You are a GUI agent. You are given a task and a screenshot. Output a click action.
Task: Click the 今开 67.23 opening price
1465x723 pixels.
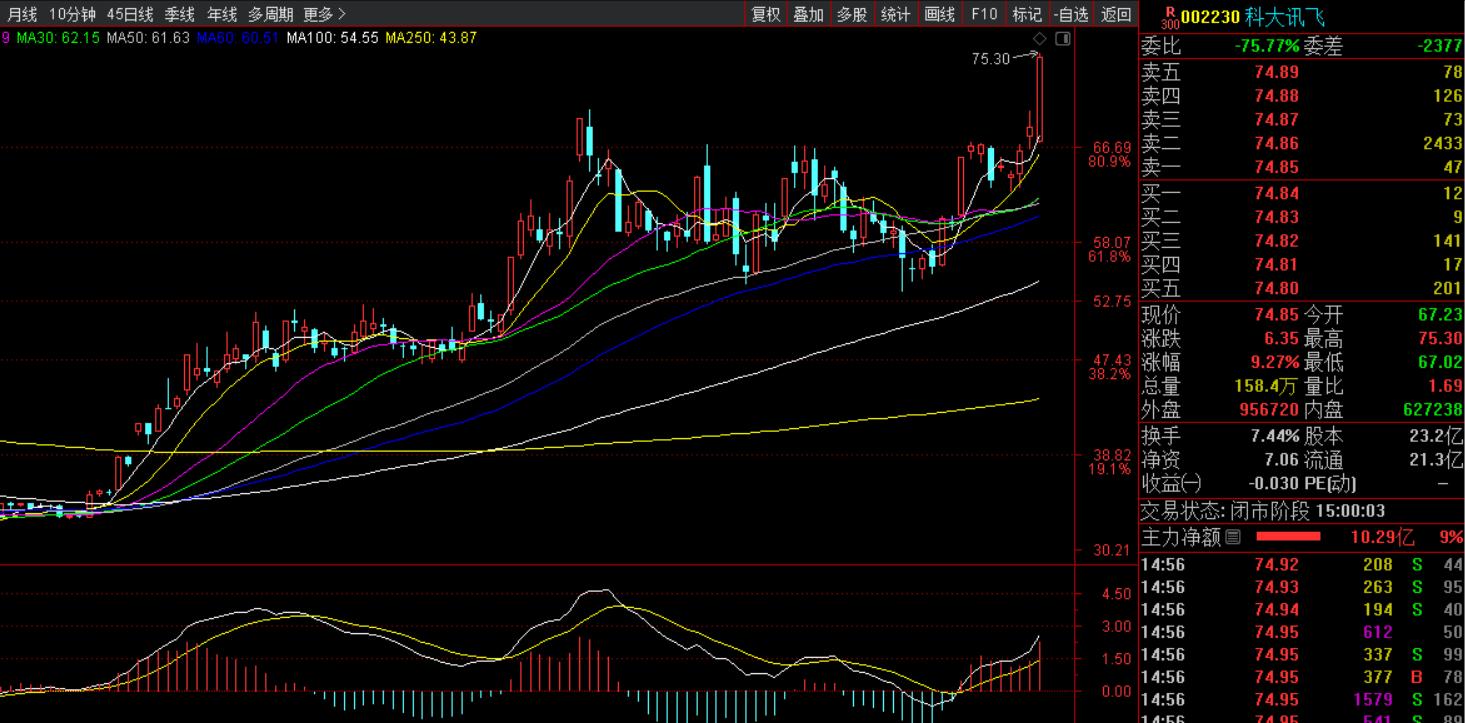tap(1441, 315)
